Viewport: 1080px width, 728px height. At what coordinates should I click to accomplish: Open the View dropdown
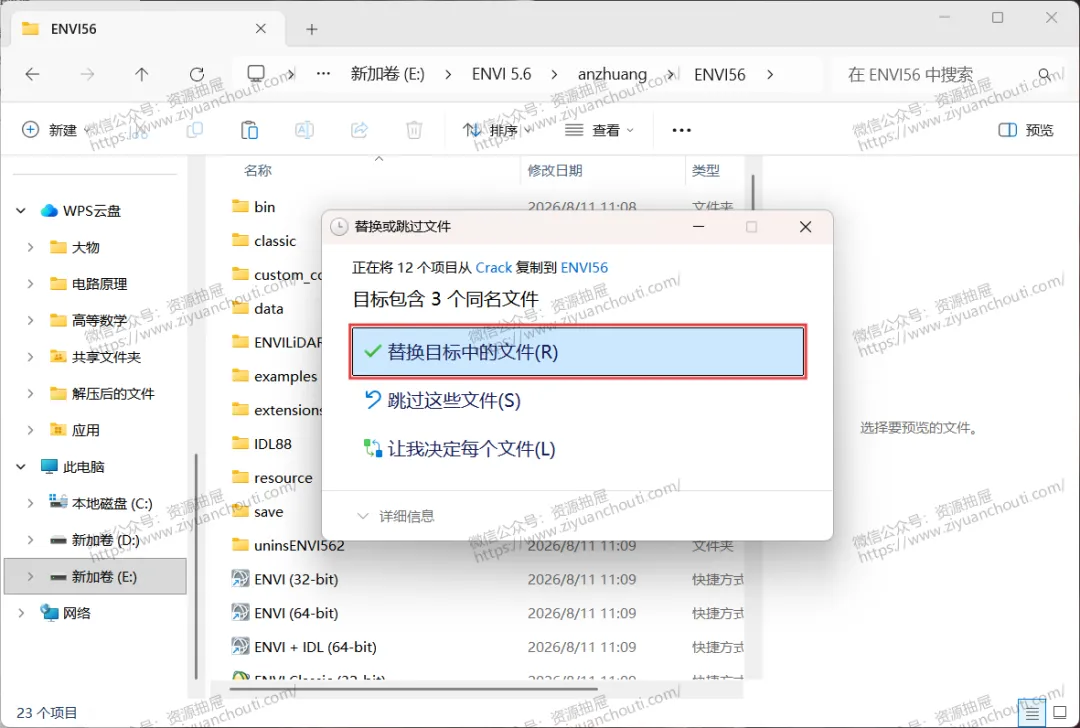[x=599, y=129]
